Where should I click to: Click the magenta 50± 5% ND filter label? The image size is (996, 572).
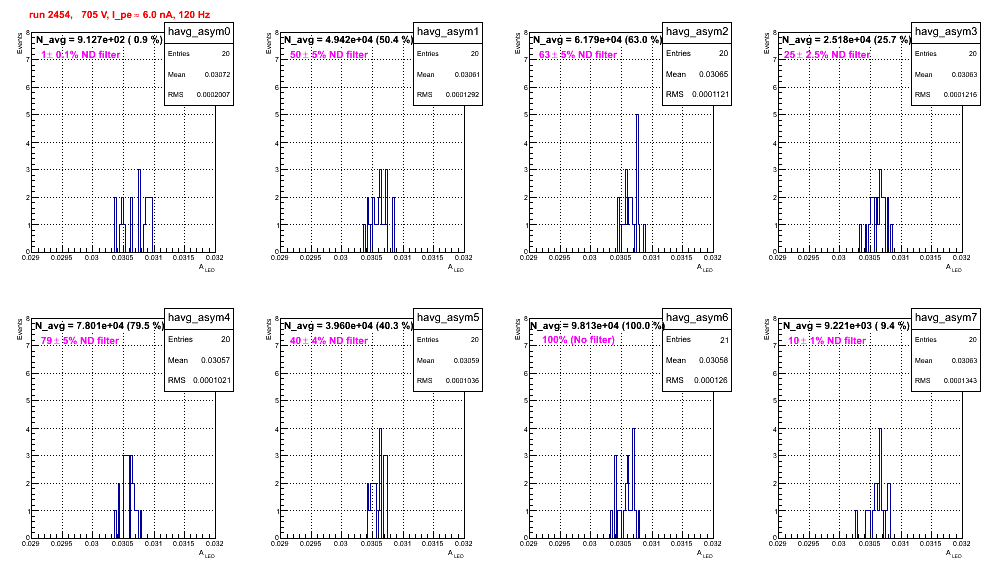(329, 55)
